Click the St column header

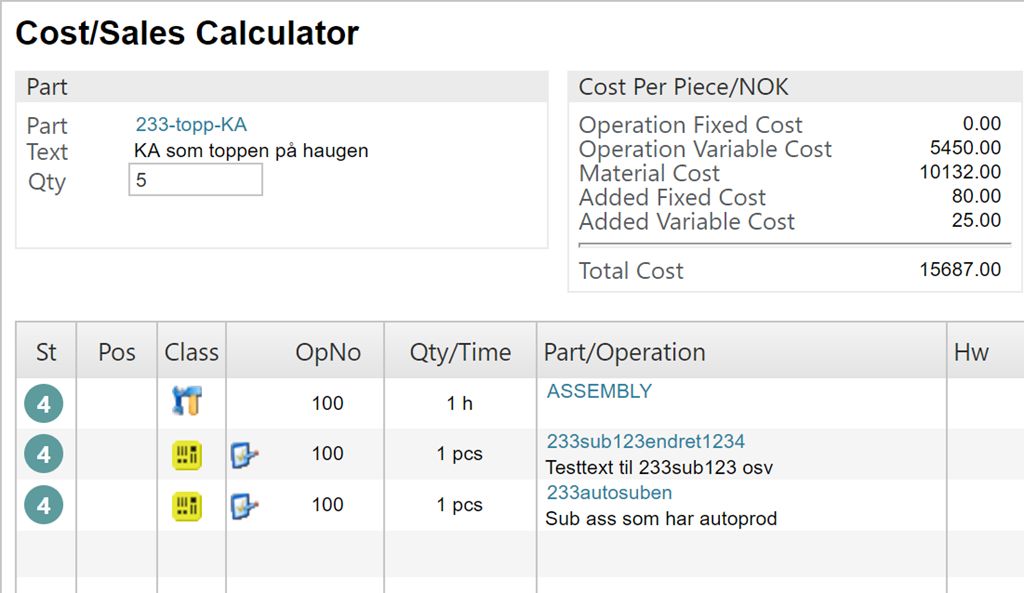coord(46,352)
